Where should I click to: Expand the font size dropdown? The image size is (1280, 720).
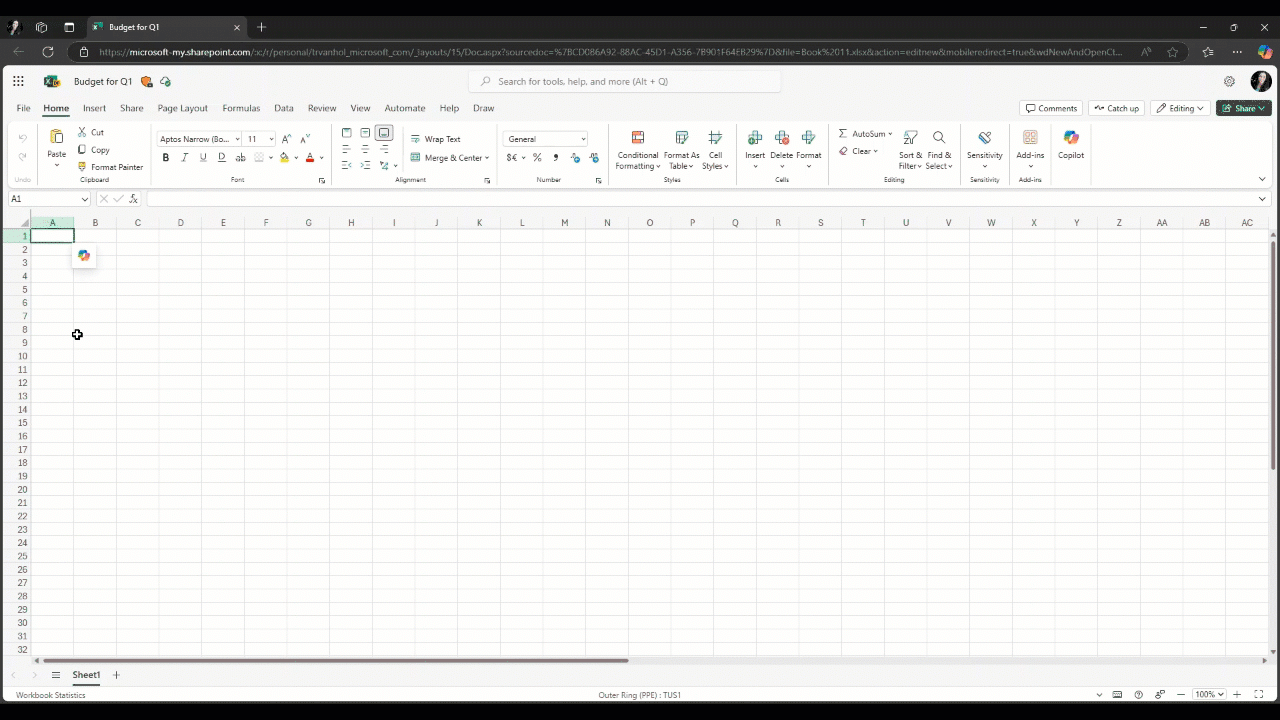click(270, 139)
